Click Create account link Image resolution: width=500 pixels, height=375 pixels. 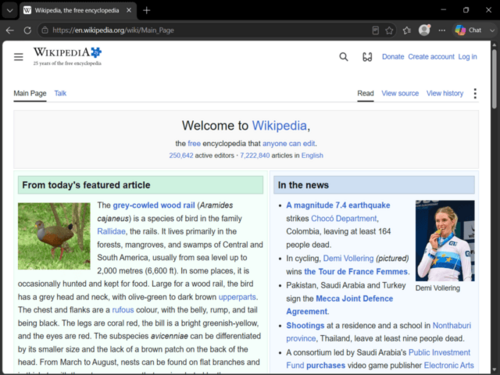431,57
